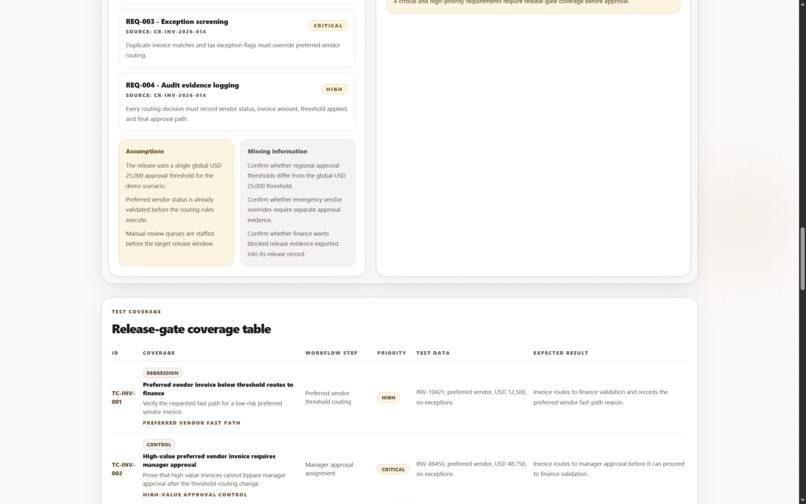The width and height of the screenshot is (806, 504).
Task: Click the EXPECTED RESULT column header
Action: click(x=561, y=353)
